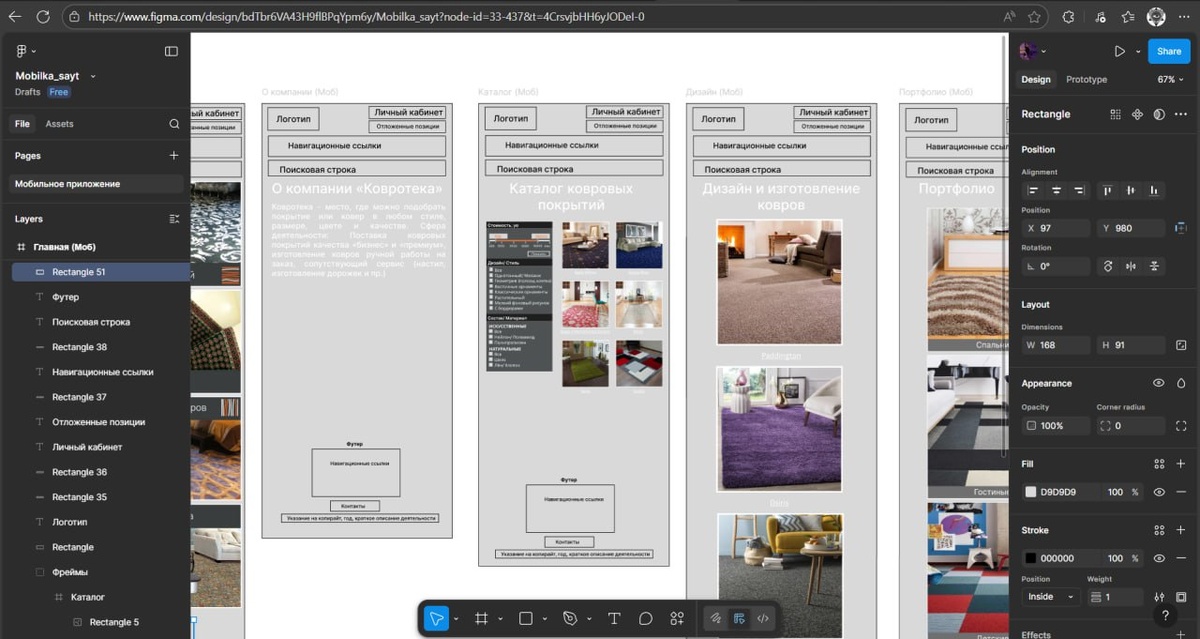Screen dimensions: 1200x639
Task: Toggle individual stroke sides
Action: pos(1181,597)
